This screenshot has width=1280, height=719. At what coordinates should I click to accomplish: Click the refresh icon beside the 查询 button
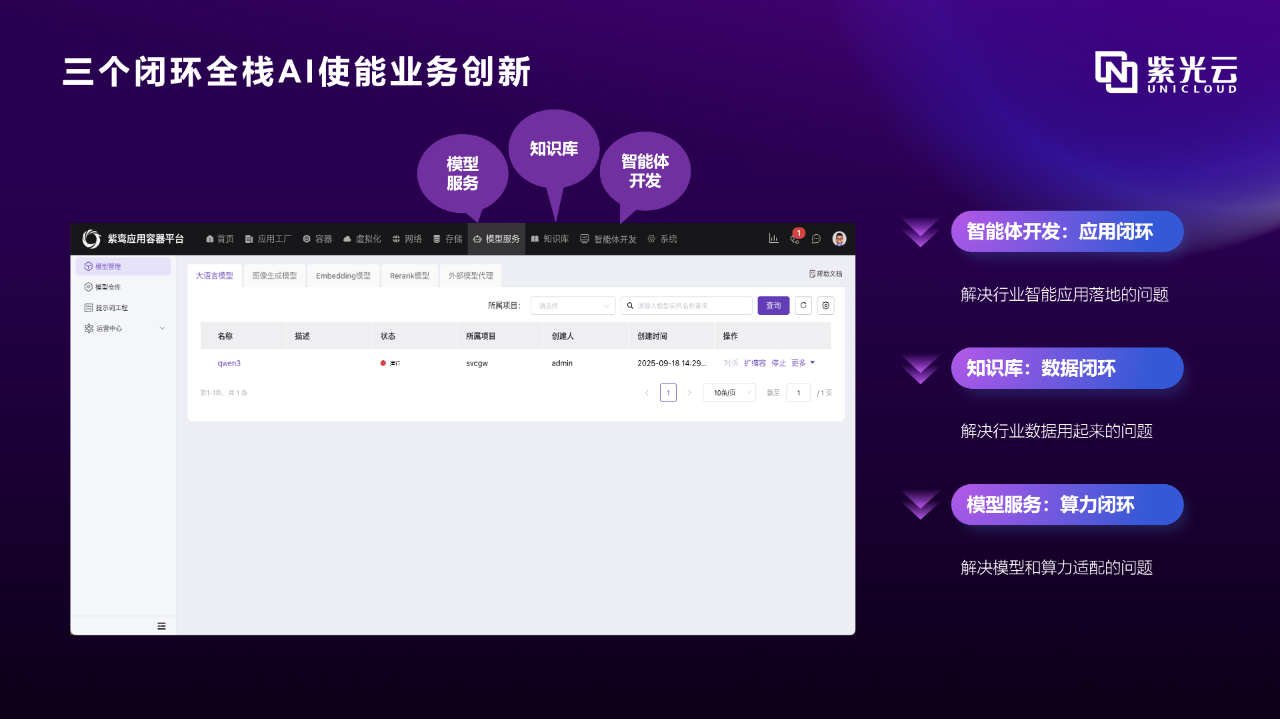803,305
